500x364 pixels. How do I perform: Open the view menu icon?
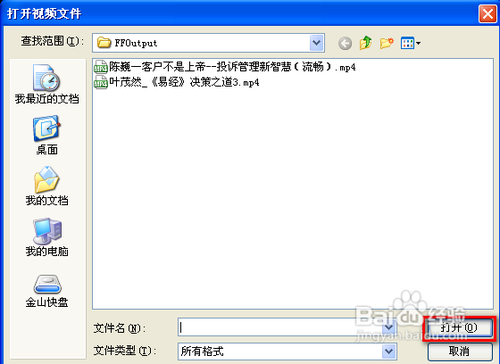pyautogui.click(x=410, y=43)
